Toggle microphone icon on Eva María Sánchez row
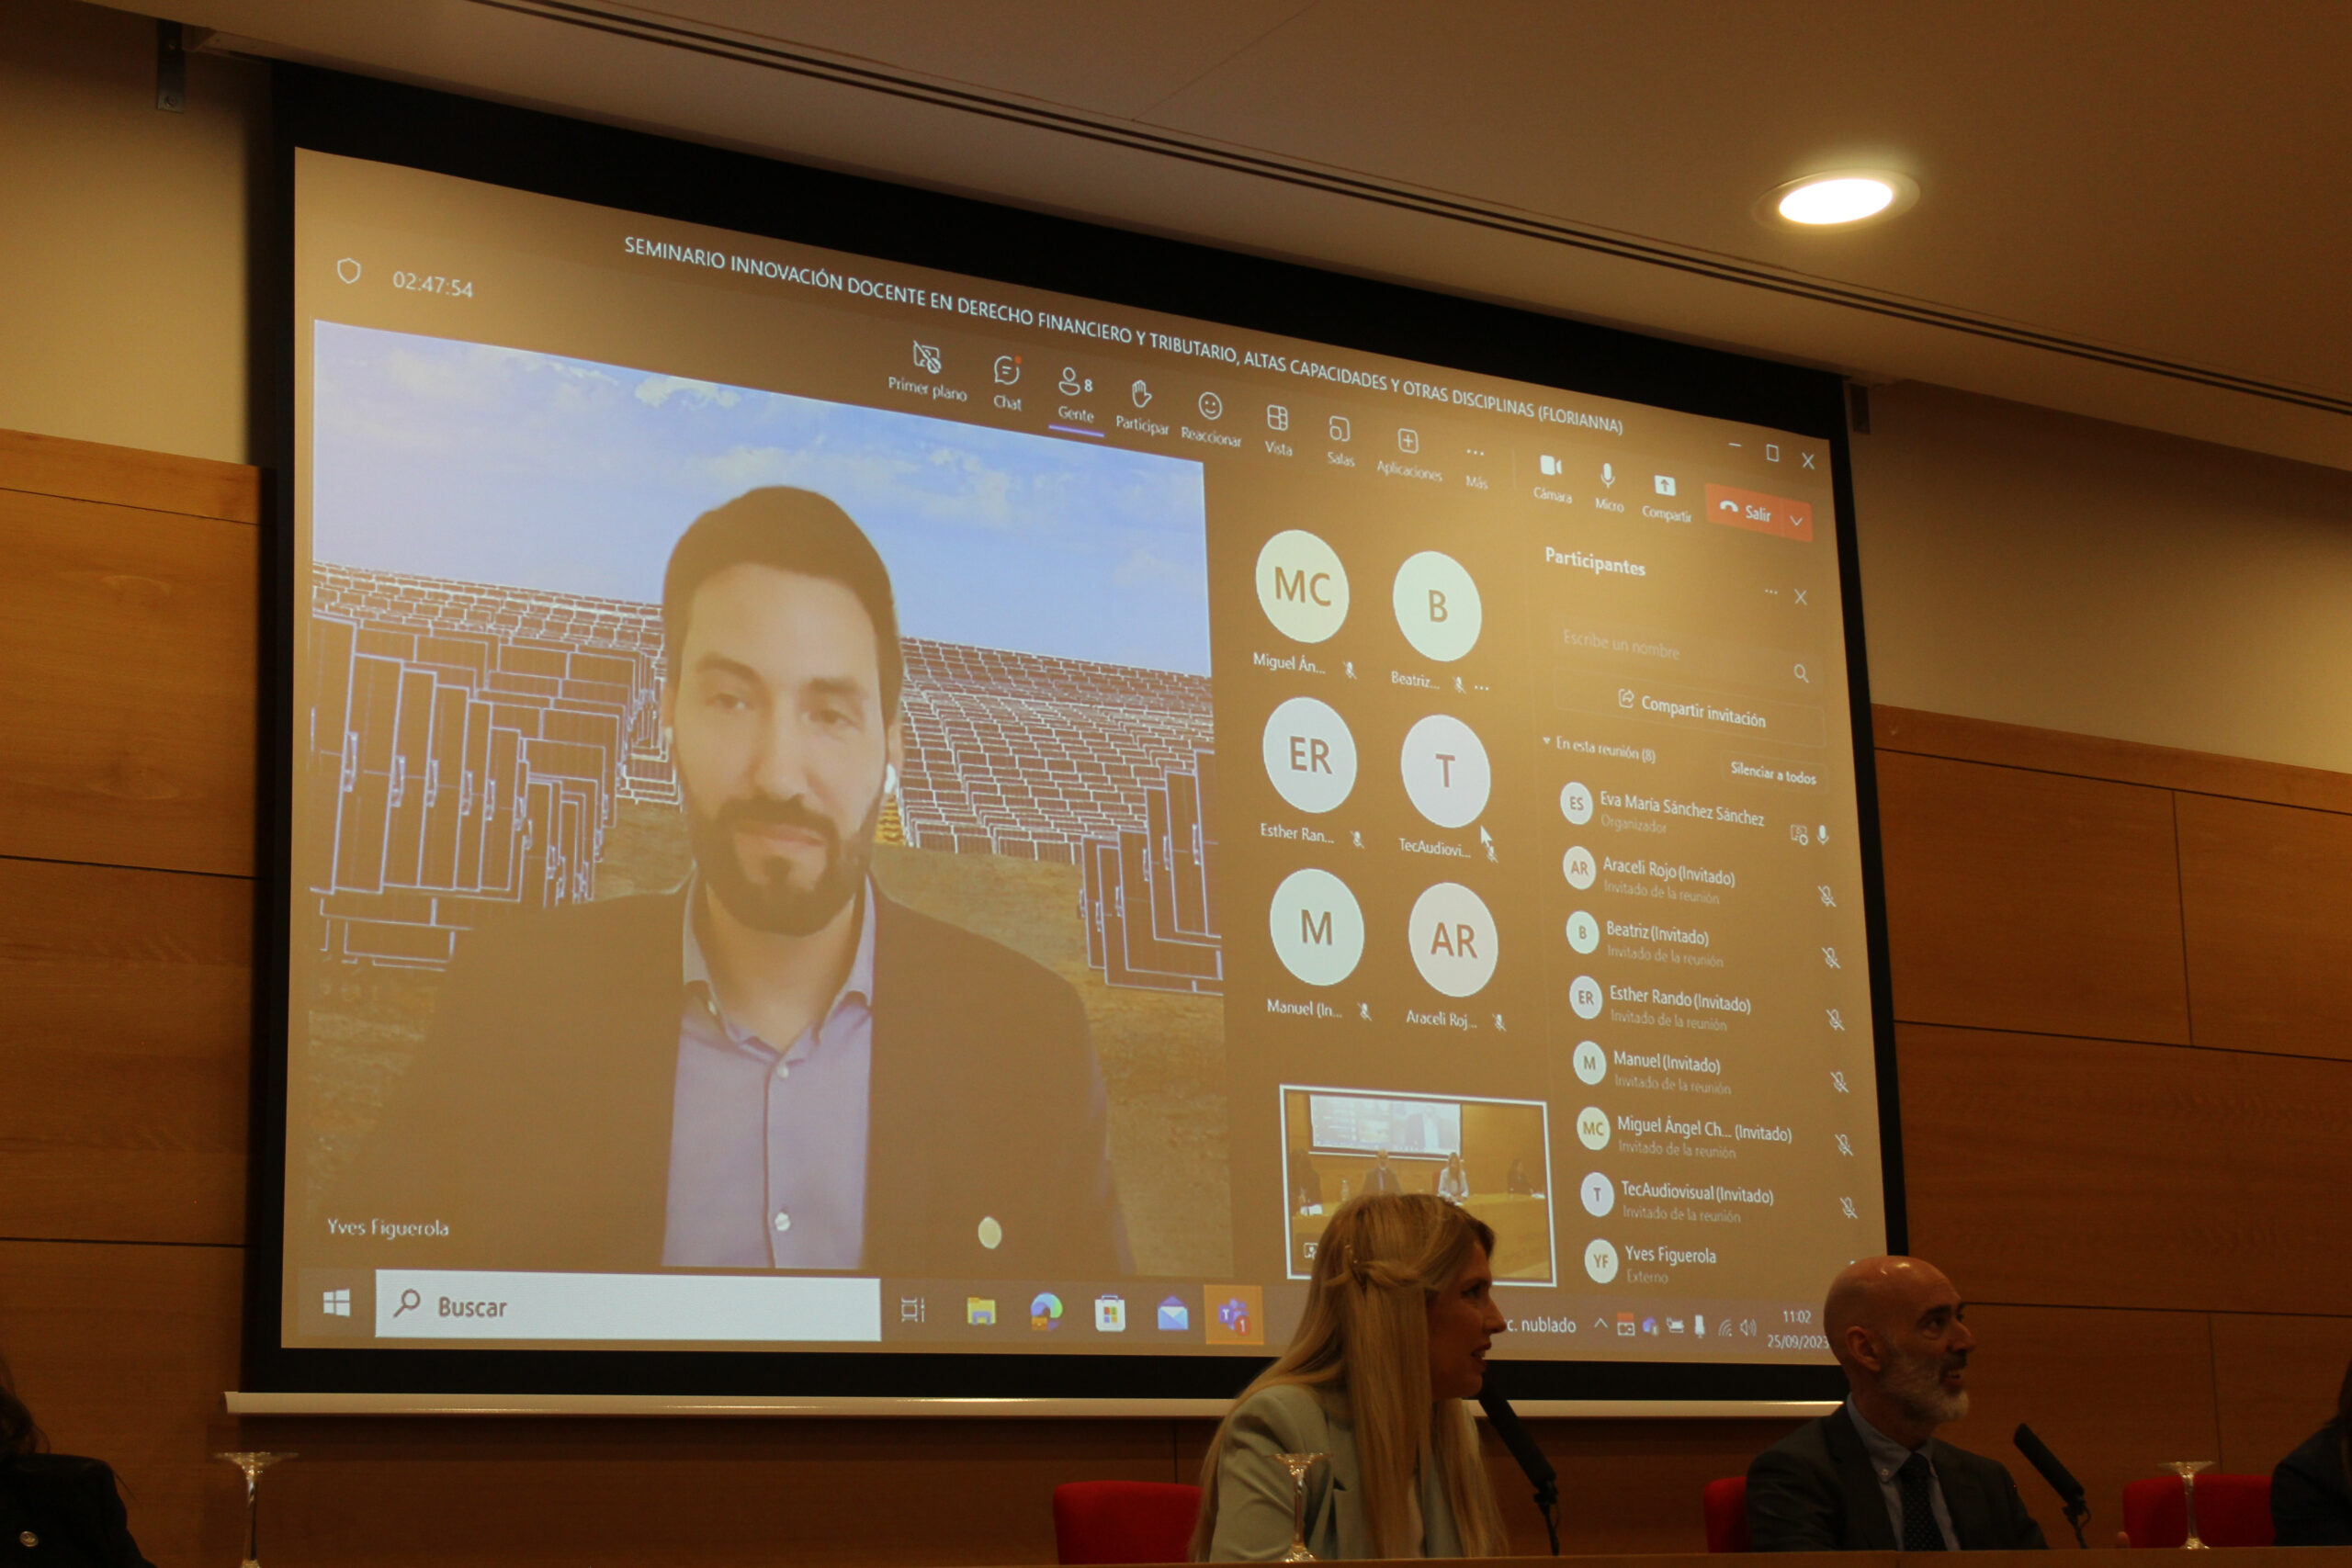2352x1568 pixels. (1823, 834)
